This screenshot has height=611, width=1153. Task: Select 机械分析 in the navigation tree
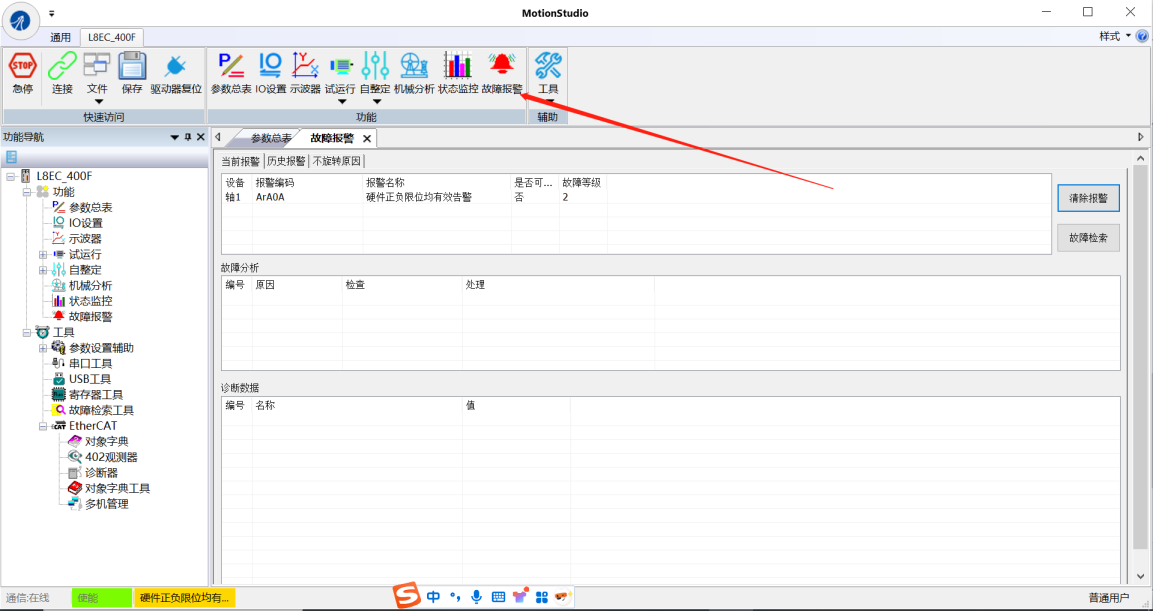click(x=91, y=285)
